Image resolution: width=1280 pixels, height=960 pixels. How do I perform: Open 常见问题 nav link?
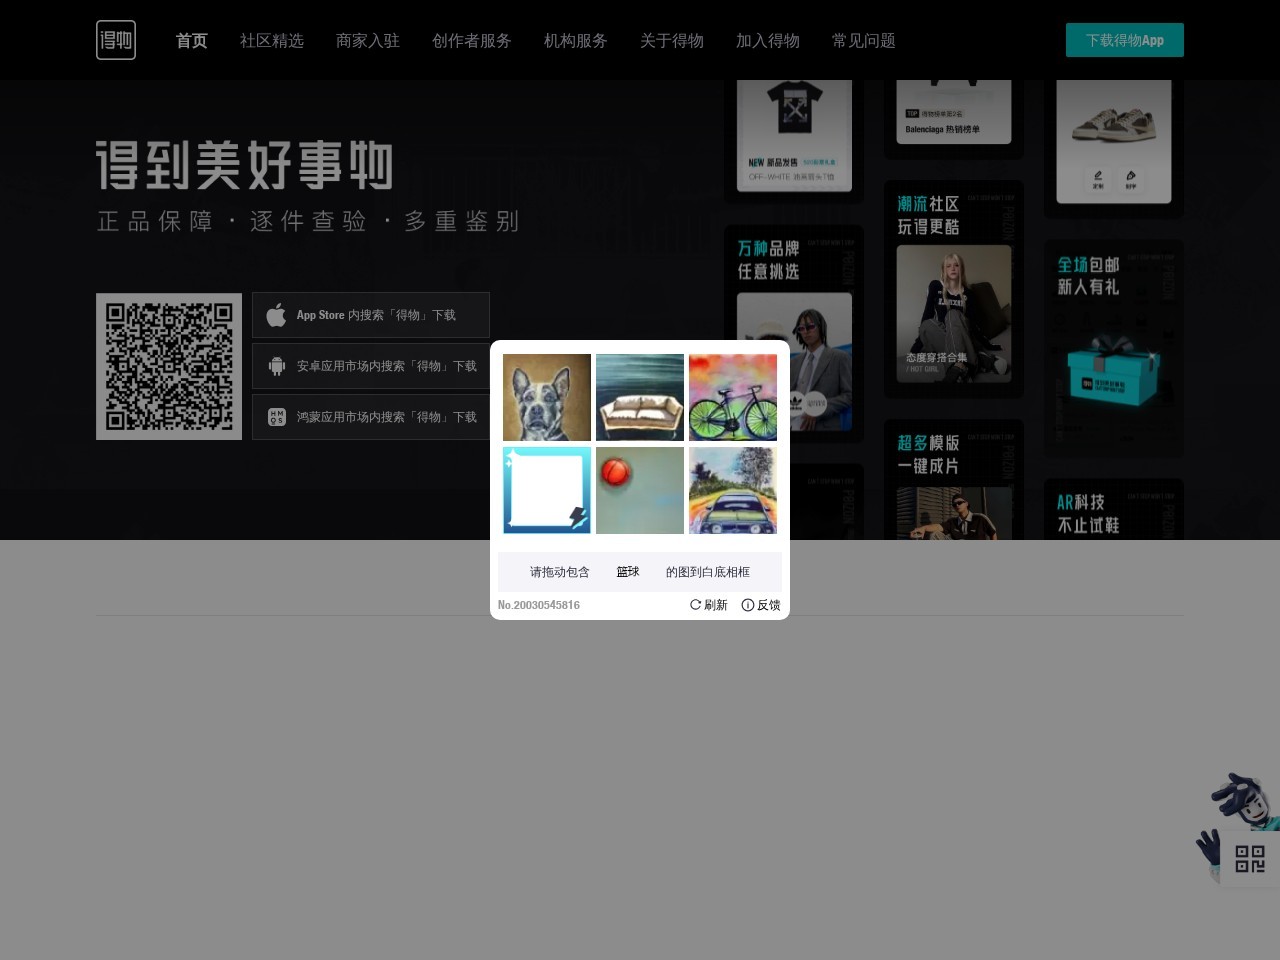point(864,41)
